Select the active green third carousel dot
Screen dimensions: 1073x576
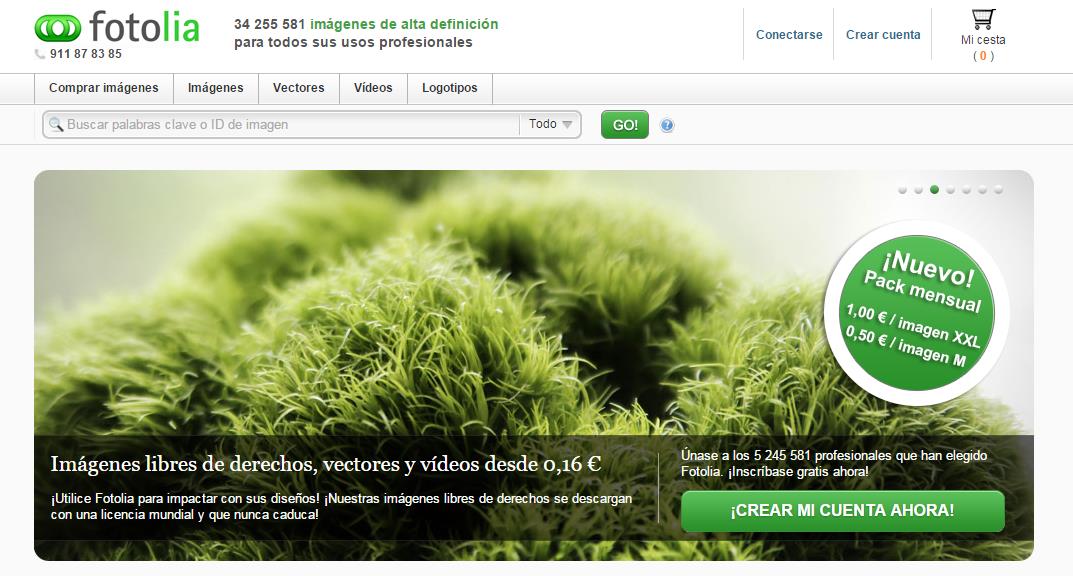[x=935, y=189]
